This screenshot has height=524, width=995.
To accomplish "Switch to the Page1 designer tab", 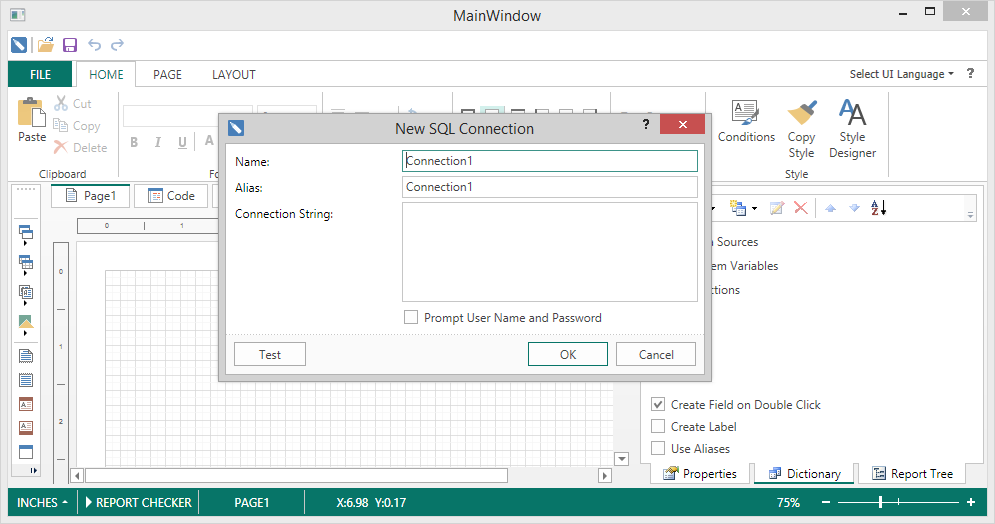I will [91, 196].
